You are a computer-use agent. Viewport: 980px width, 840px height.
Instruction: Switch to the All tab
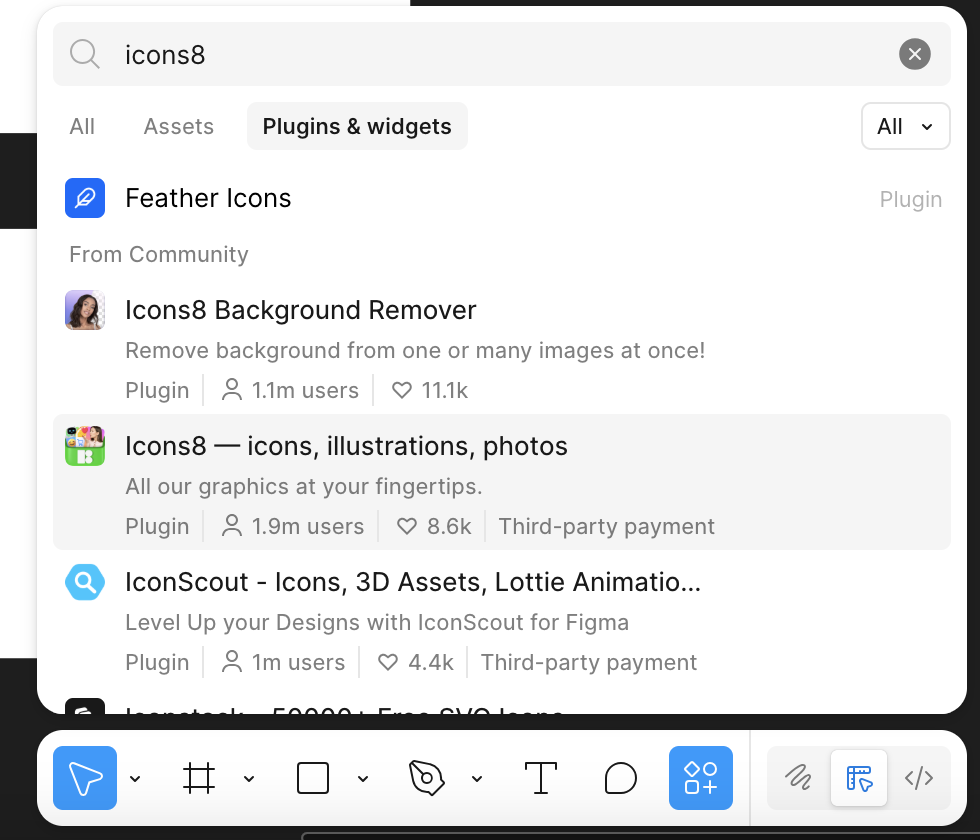pos(82,126)
